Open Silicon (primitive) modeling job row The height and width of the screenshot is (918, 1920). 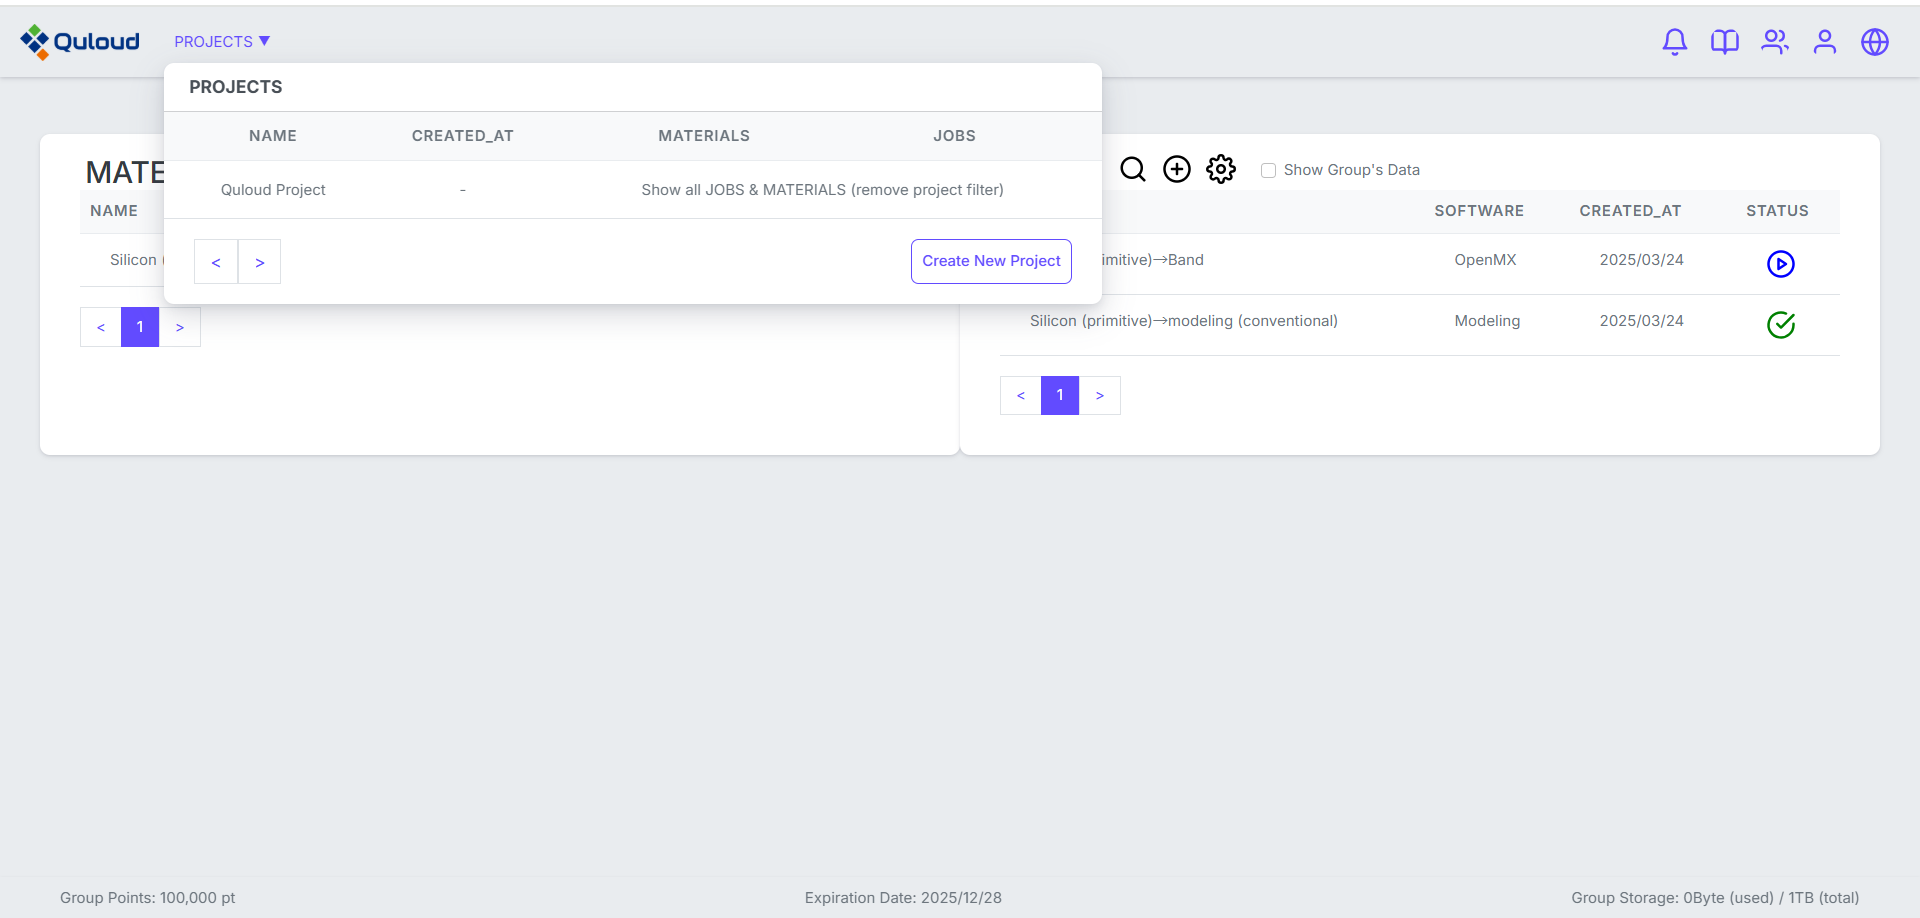click(1183, 321)
